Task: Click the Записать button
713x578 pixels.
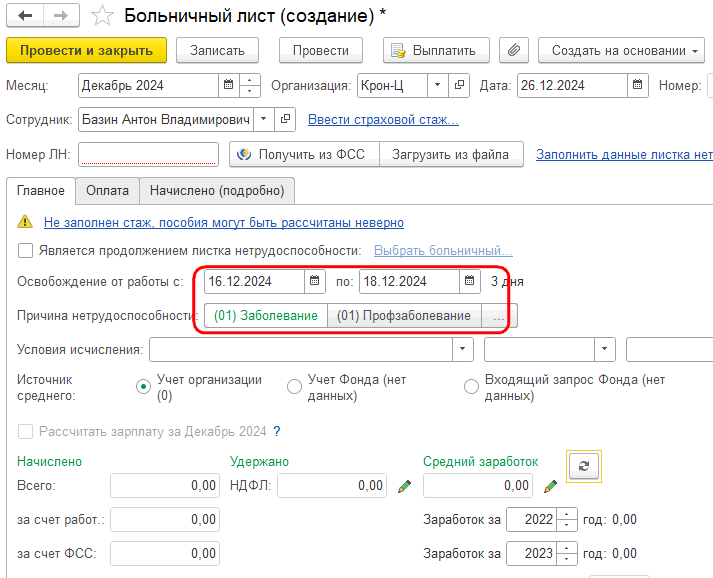Action: click(x=217, y=50)
